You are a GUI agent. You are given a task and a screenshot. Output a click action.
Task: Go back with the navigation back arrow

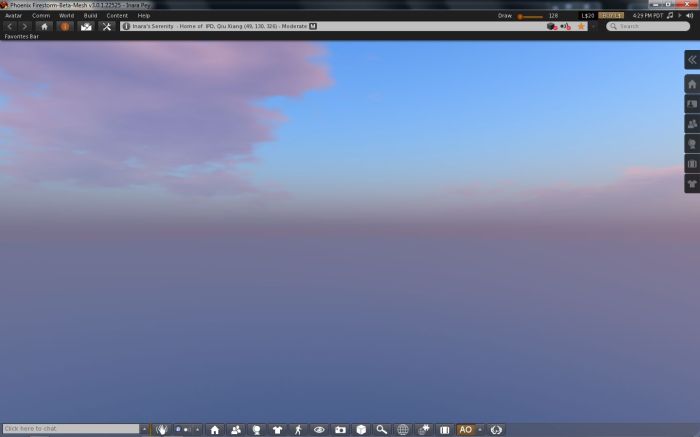click(10, 26)
